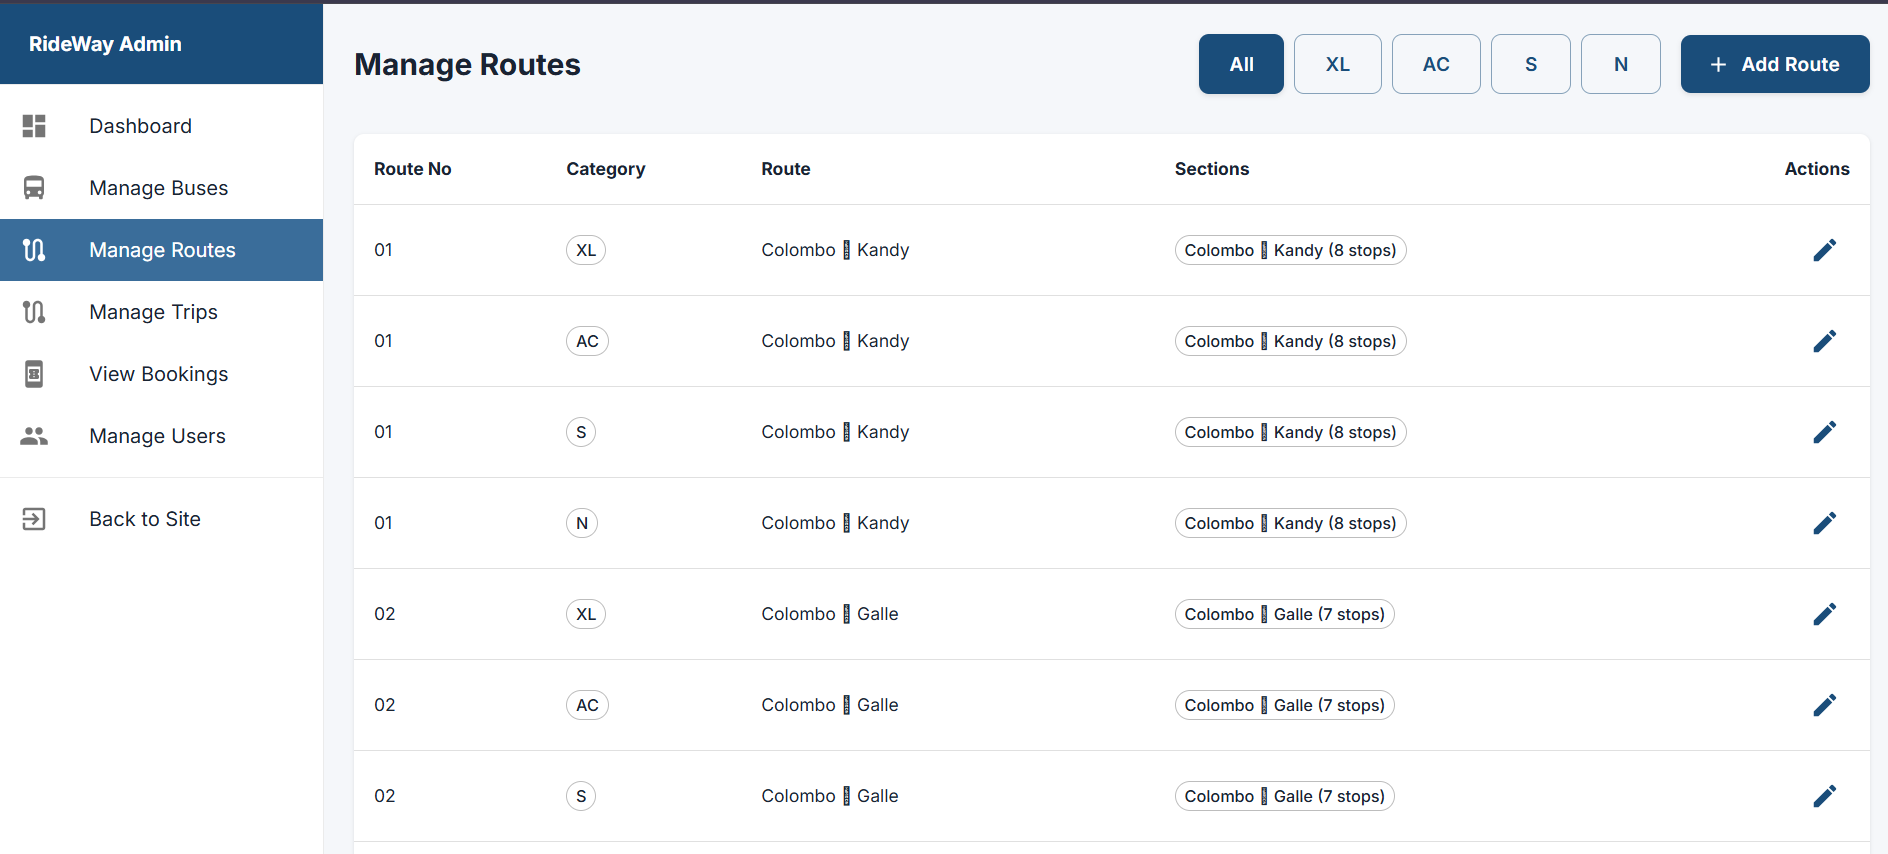Viewport: 1888px width, 854px height.
Task: Click the Dashboard grid icon in sidebar
Action: [x=34, y=126]
